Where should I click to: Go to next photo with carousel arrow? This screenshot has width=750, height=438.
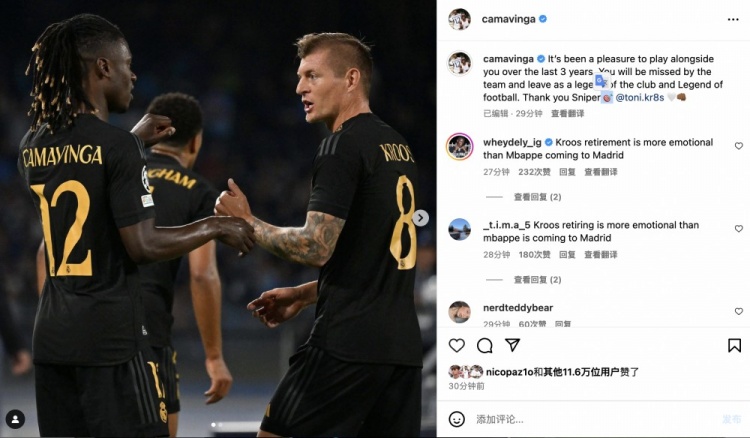point(420,218)
